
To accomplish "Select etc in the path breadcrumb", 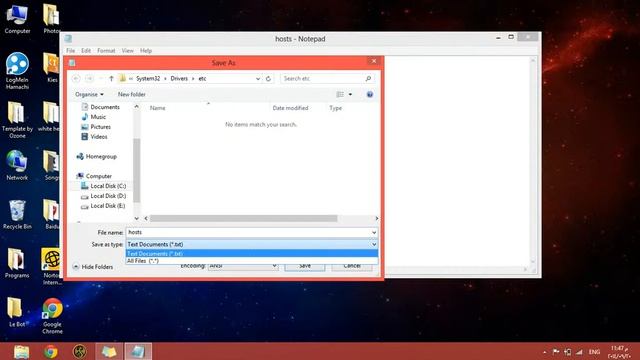I will (x=202, y=78).
